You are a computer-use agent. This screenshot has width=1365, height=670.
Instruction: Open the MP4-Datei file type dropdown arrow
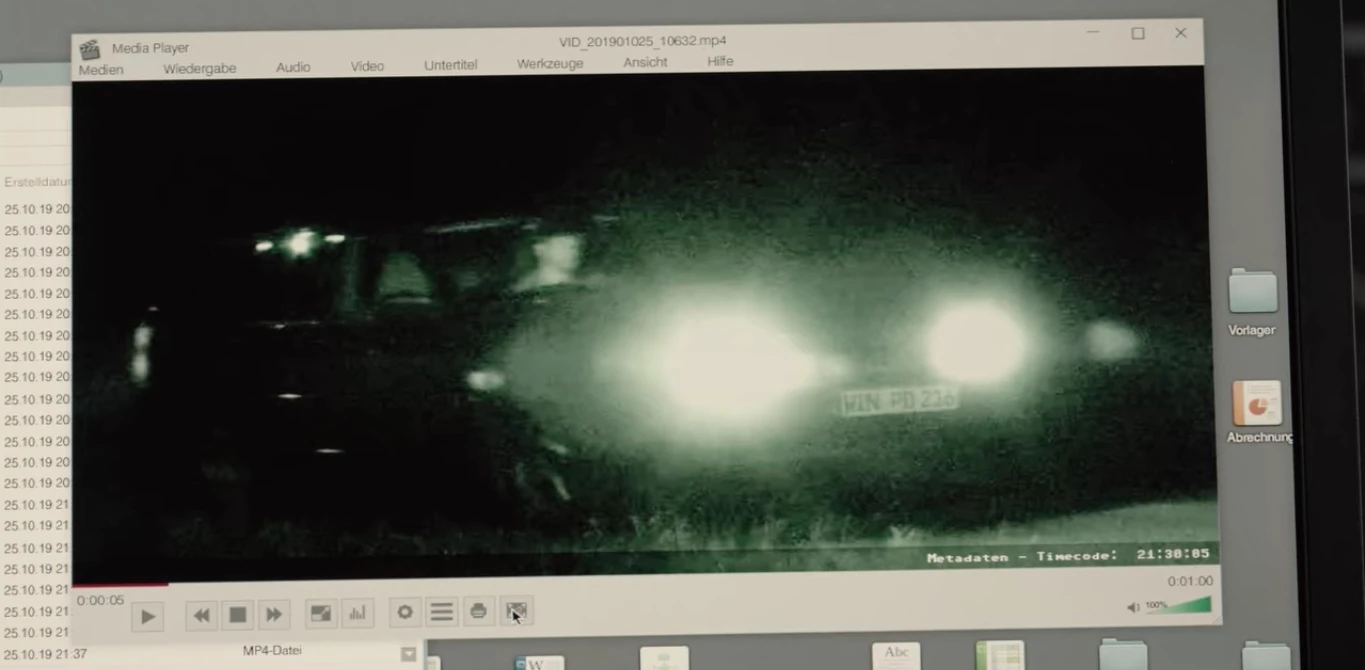(408, 654)
